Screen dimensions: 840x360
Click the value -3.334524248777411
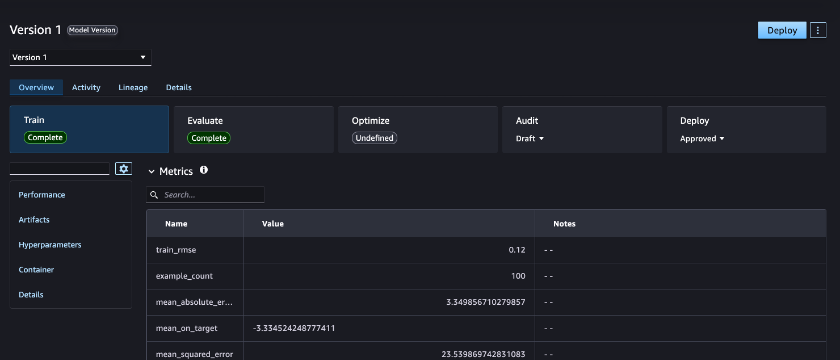[294, 328]
